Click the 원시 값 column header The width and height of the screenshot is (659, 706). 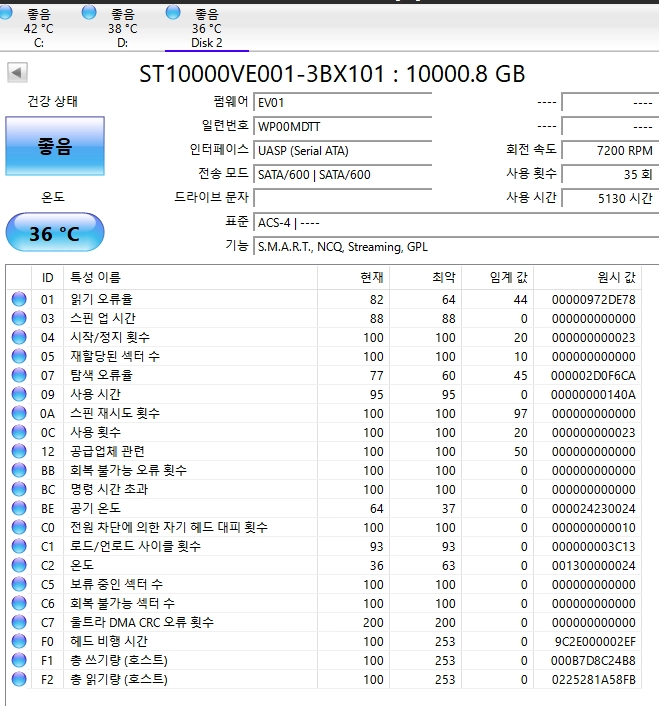587,277
